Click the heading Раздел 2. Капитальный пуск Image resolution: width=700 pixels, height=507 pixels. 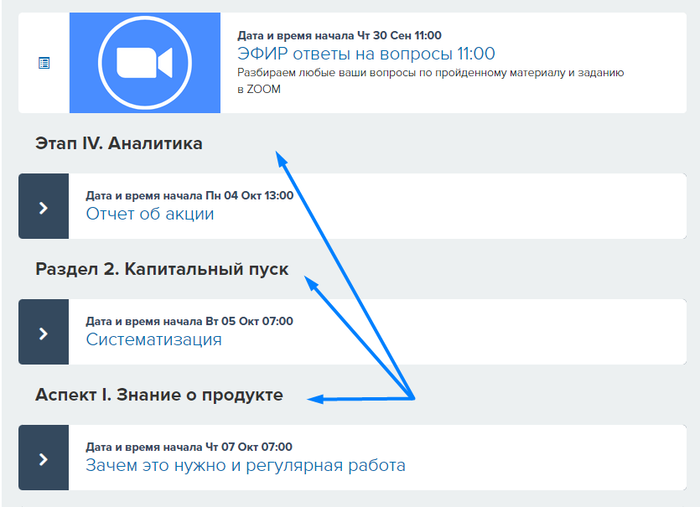click(162, 269)
